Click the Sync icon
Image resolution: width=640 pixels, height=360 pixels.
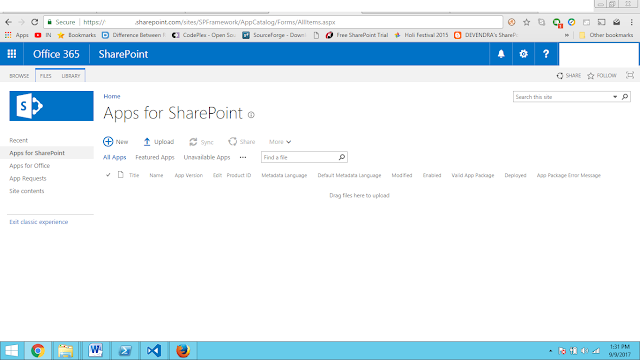tap(193, 142)
